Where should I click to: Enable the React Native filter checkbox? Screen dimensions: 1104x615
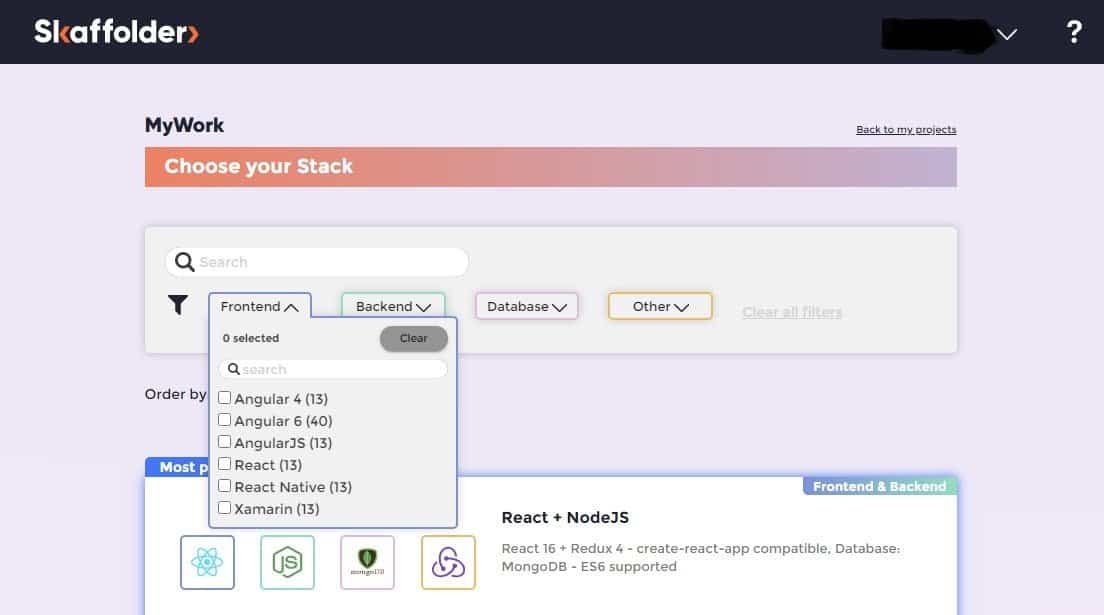click(x=225, y=486)
